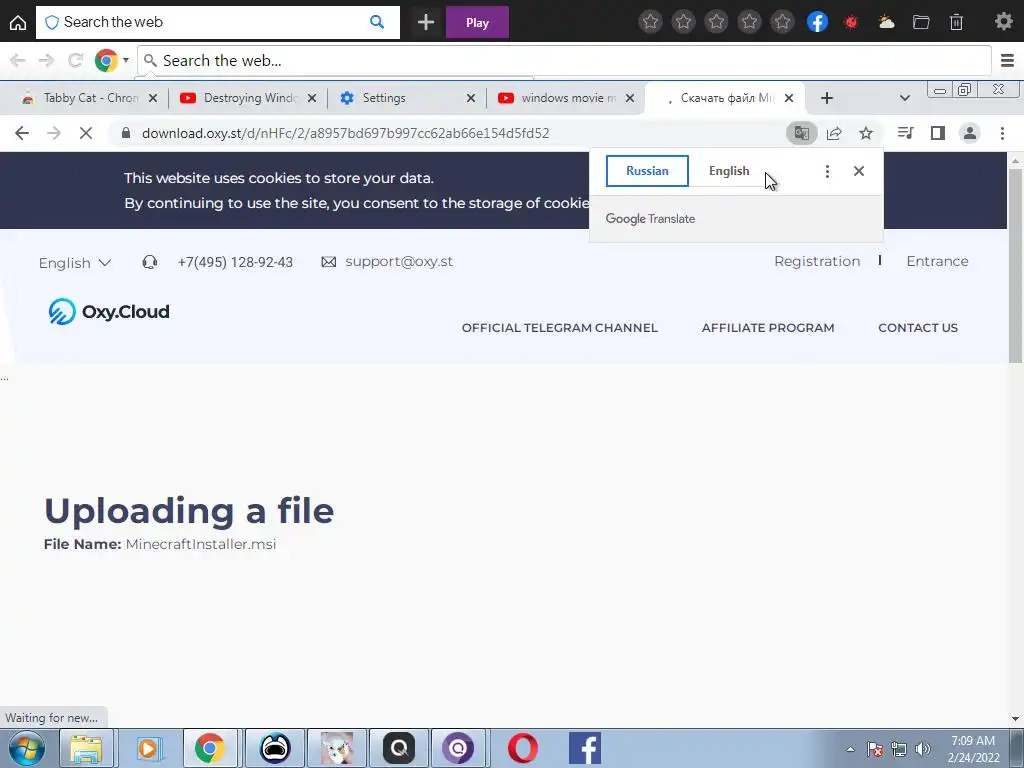Open the Facebook taskbar icon

tap(584, 748)
